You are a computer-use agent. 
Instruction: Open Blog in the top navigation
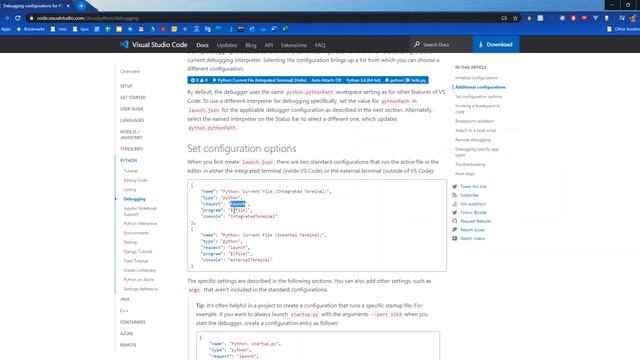[251, 45]
